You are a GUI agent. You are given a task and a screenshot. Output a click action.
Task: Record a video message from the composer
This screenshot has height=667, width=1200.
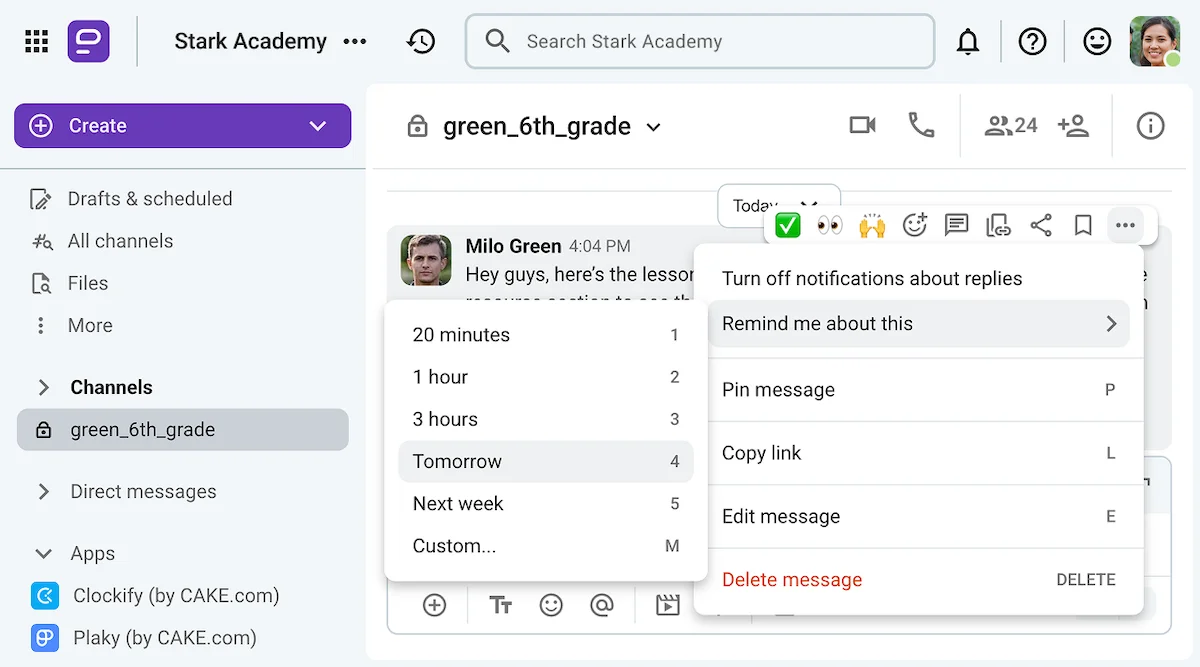point(666,605)
